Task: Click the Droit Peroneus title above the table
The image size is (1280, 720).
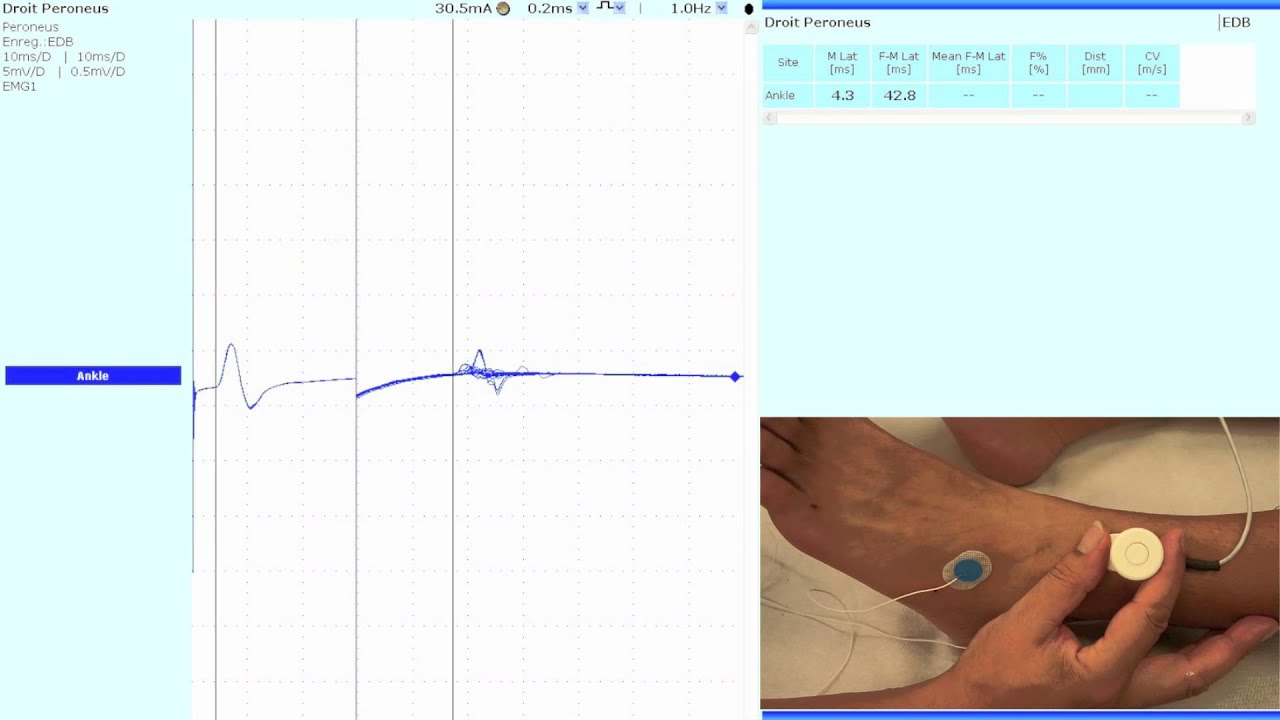Action: [817, 22]
